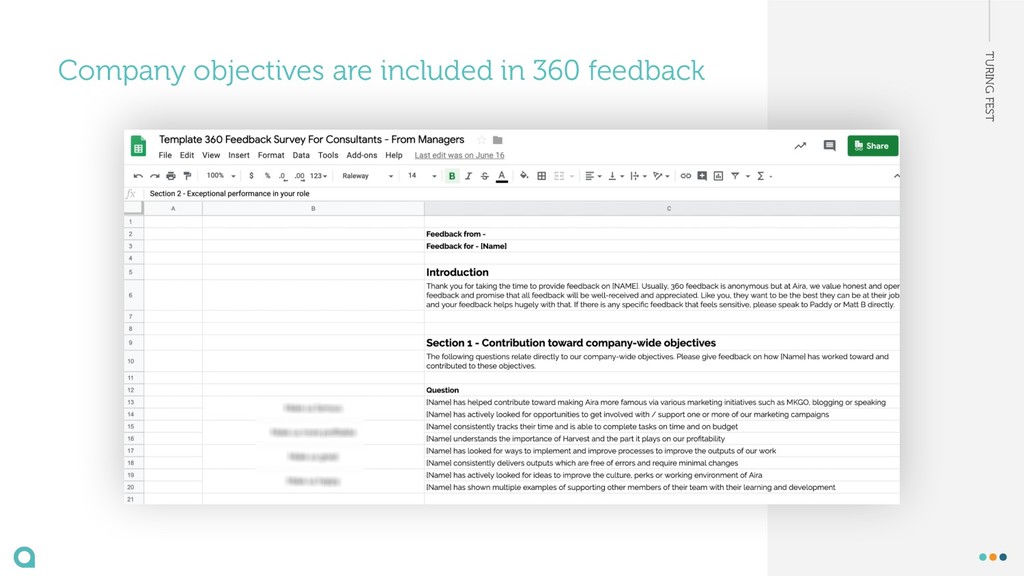The width and height of the screenshot is (1024, 576).
Task: Select the 'Feedback for - [Name]' cell
Action: pyautogui.click(x=662, y=246)
